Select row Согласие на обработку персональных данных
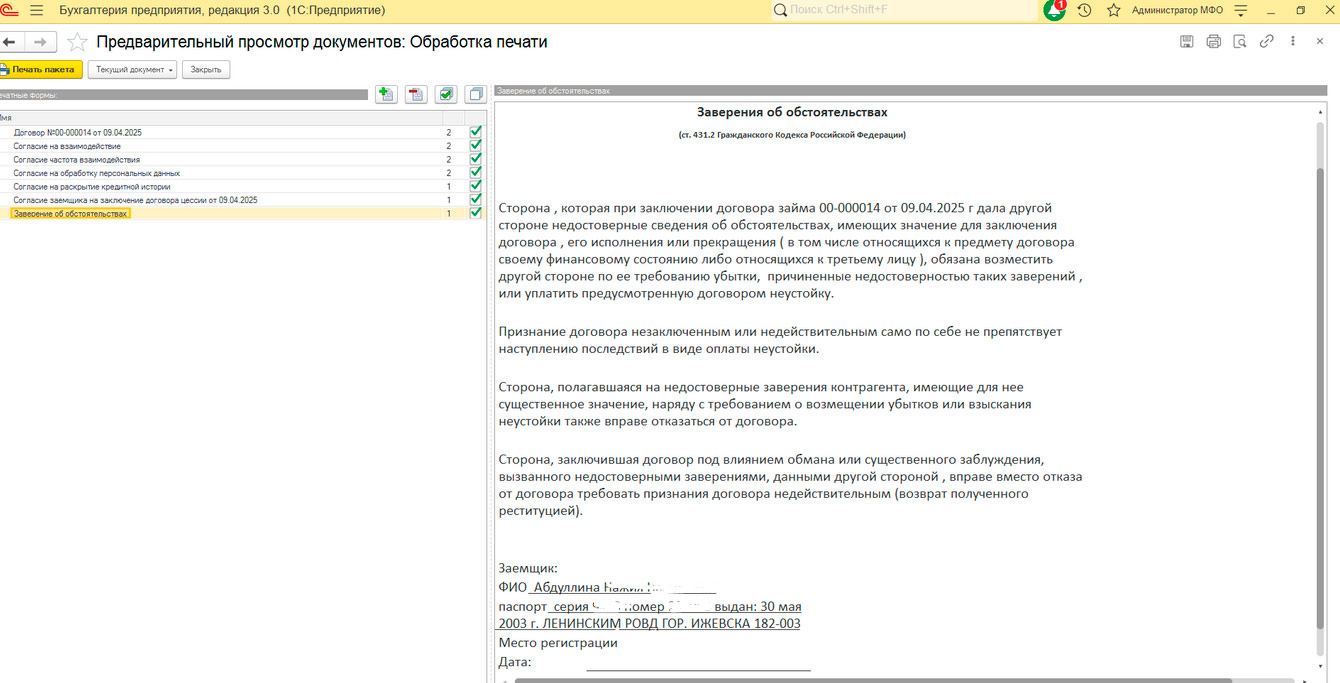The width and height of the screenshot is (1340, 683). (243, 173)
